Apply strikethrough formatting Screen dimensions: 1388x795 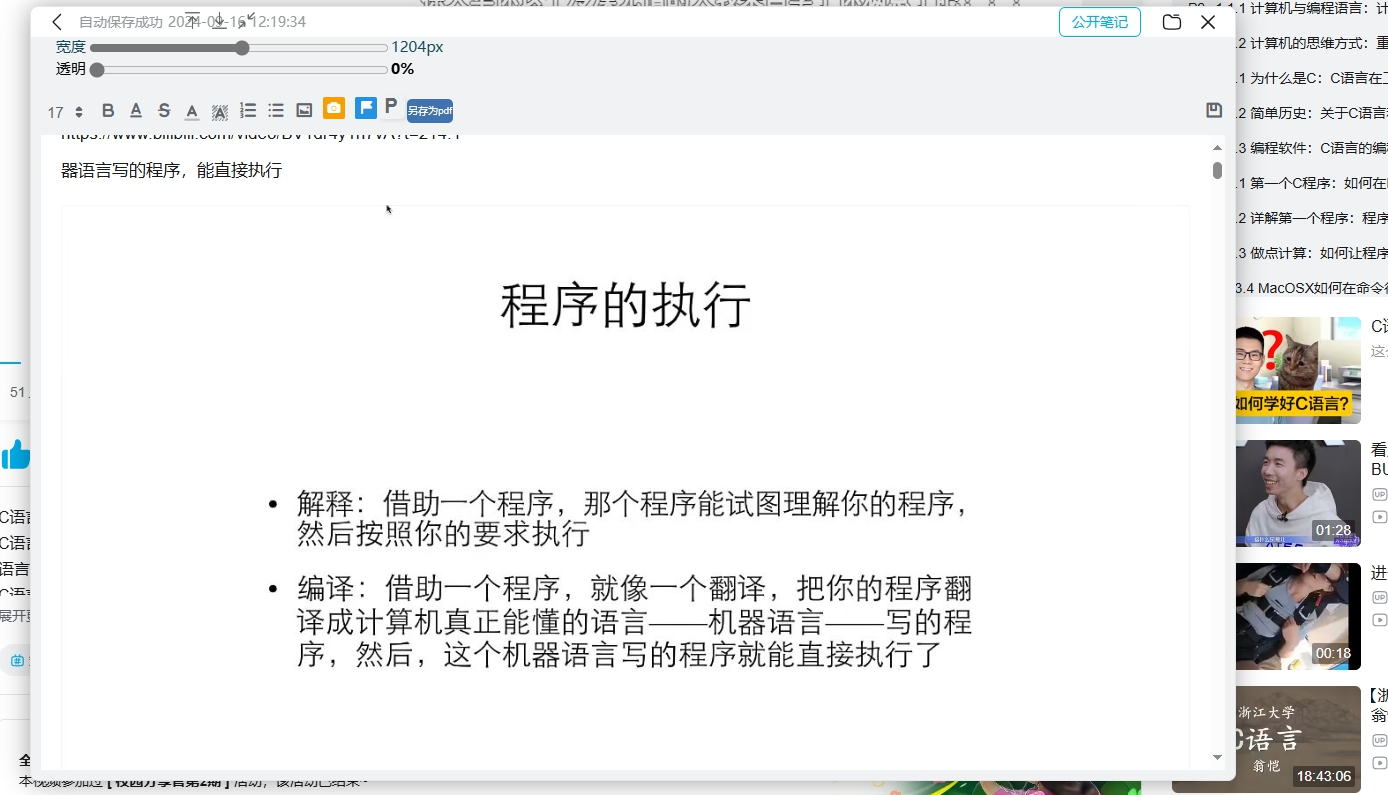[164, 111]
